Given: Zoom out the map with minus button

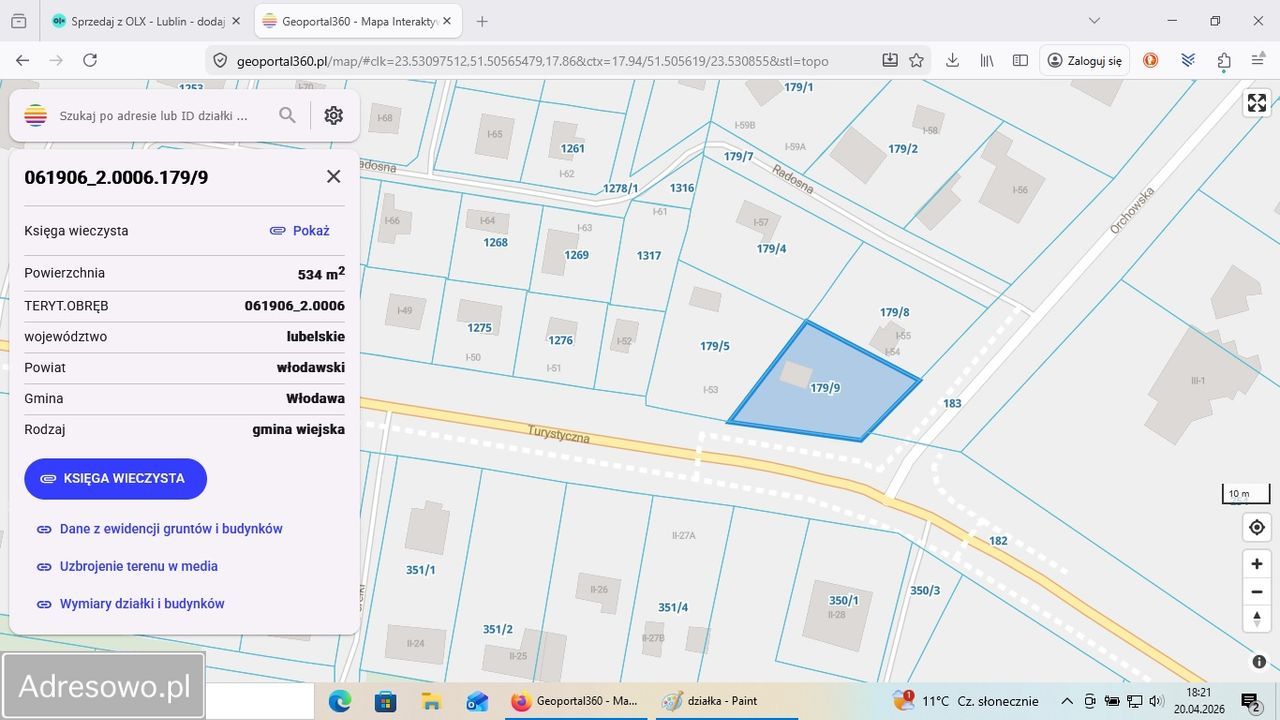Looking at the screenshot, I should 1257,591.
